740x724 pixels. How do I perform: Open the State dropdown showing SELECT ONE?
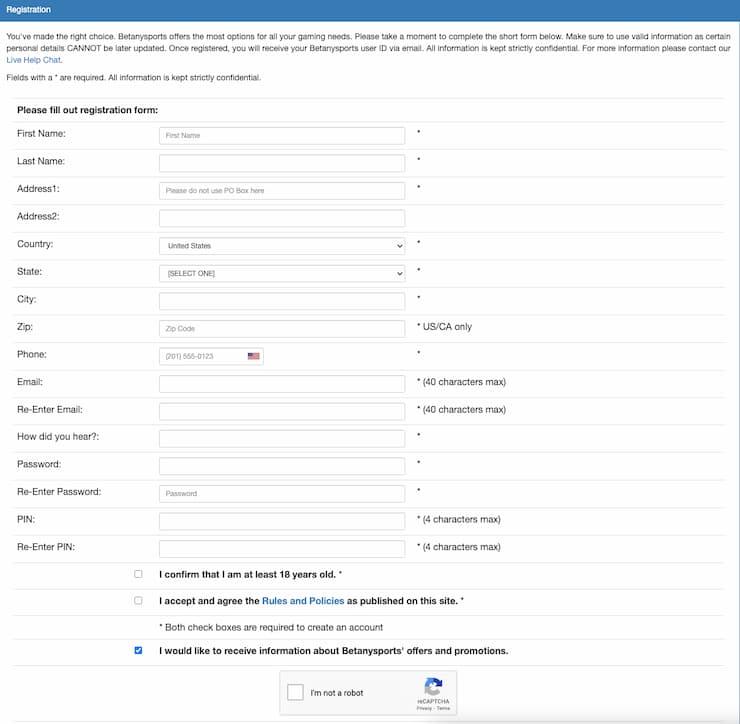tap(282, 273)
